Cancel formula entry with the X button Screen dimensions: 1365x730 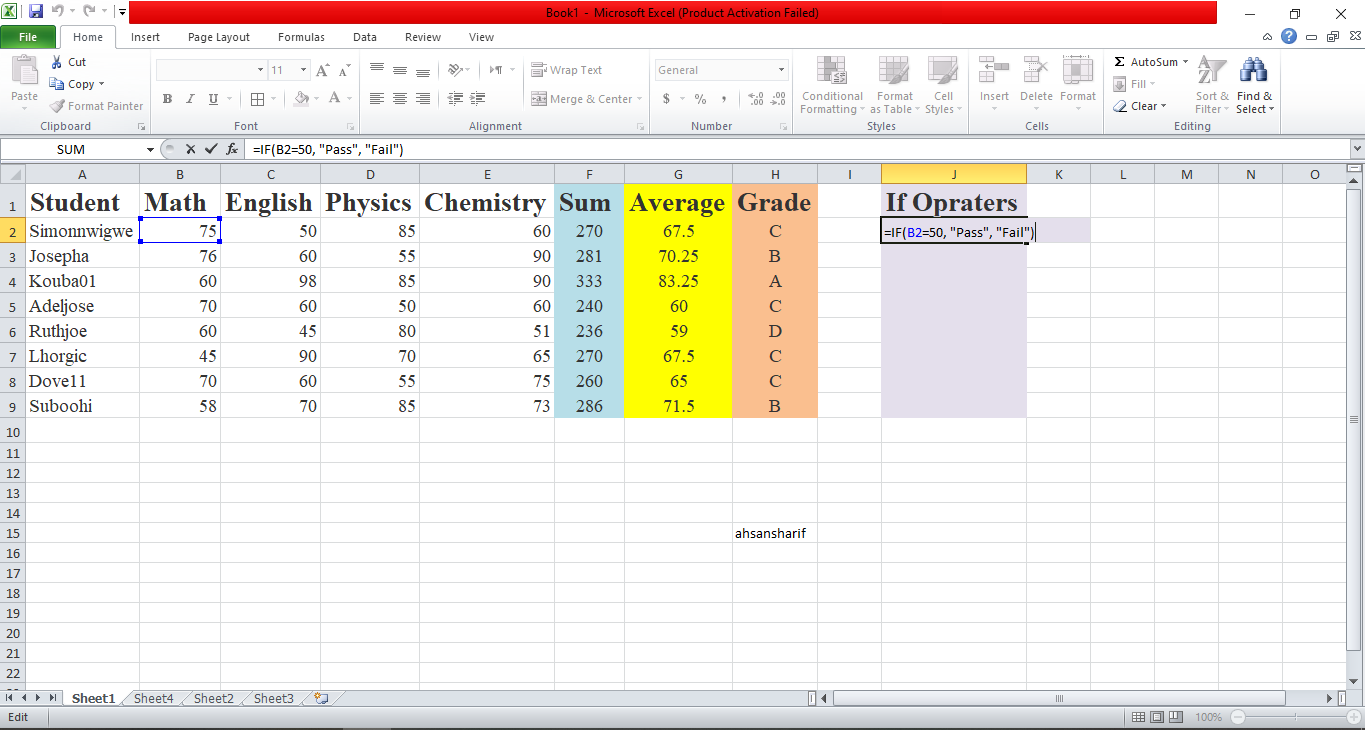190,149
